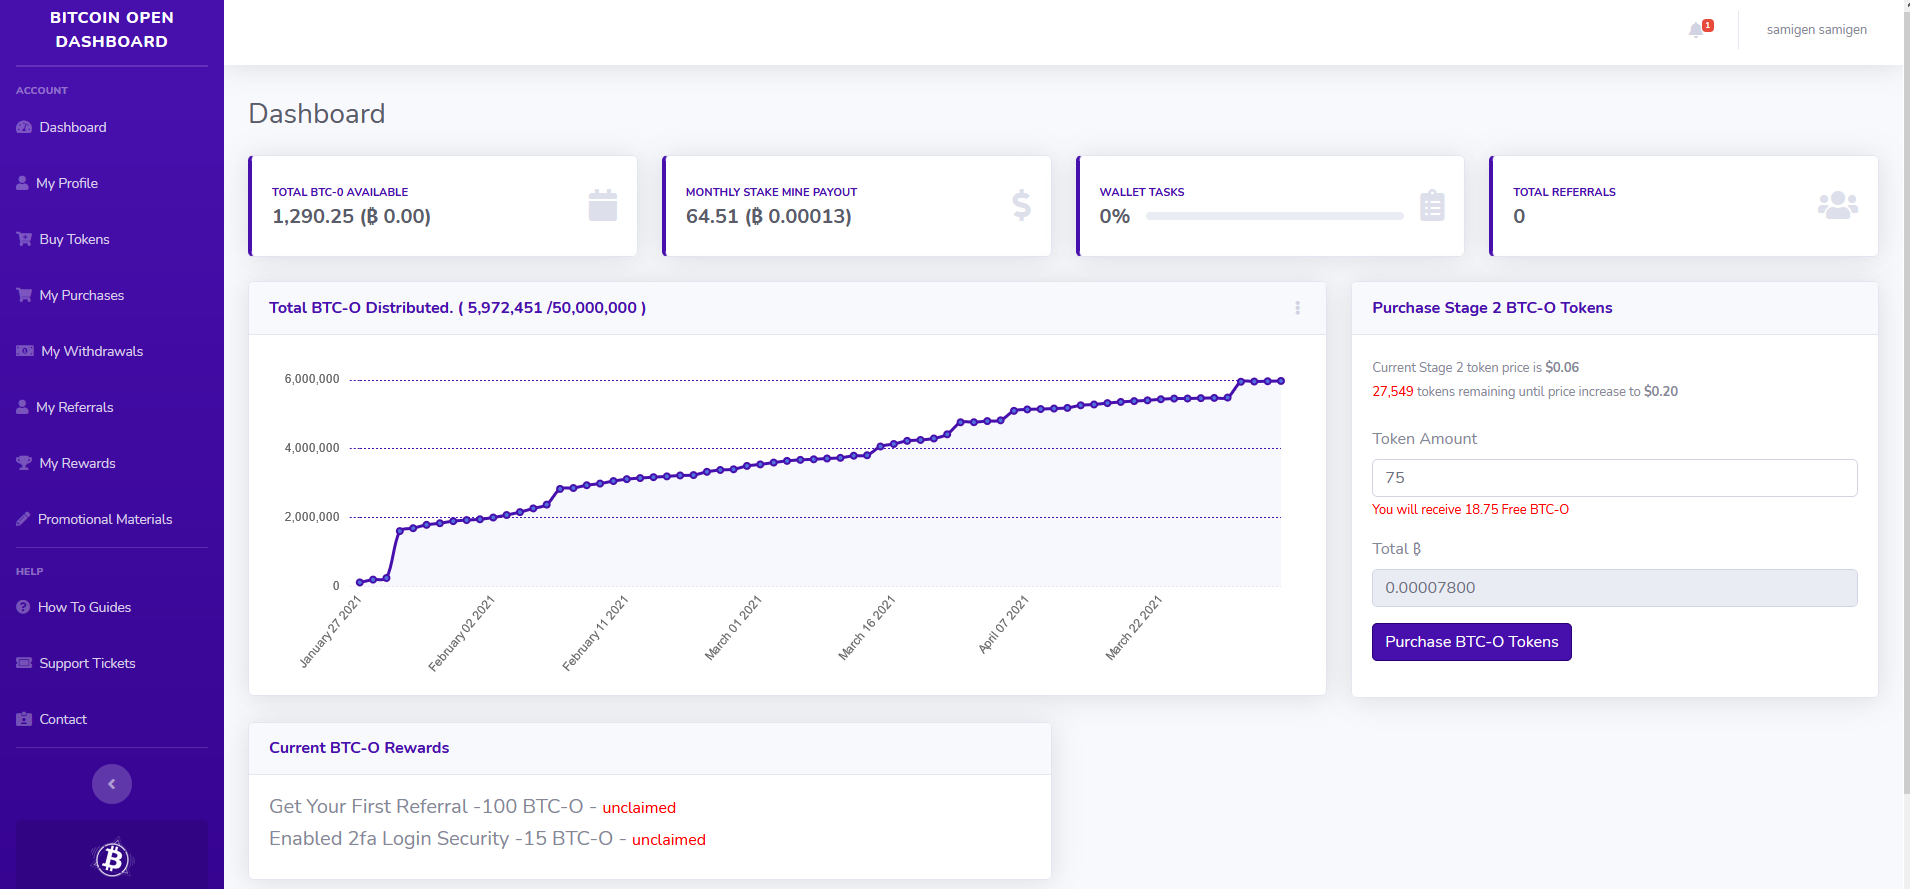Click the Total ₿ amount field
1910x889 pixels.
(x=1614, y=588)
